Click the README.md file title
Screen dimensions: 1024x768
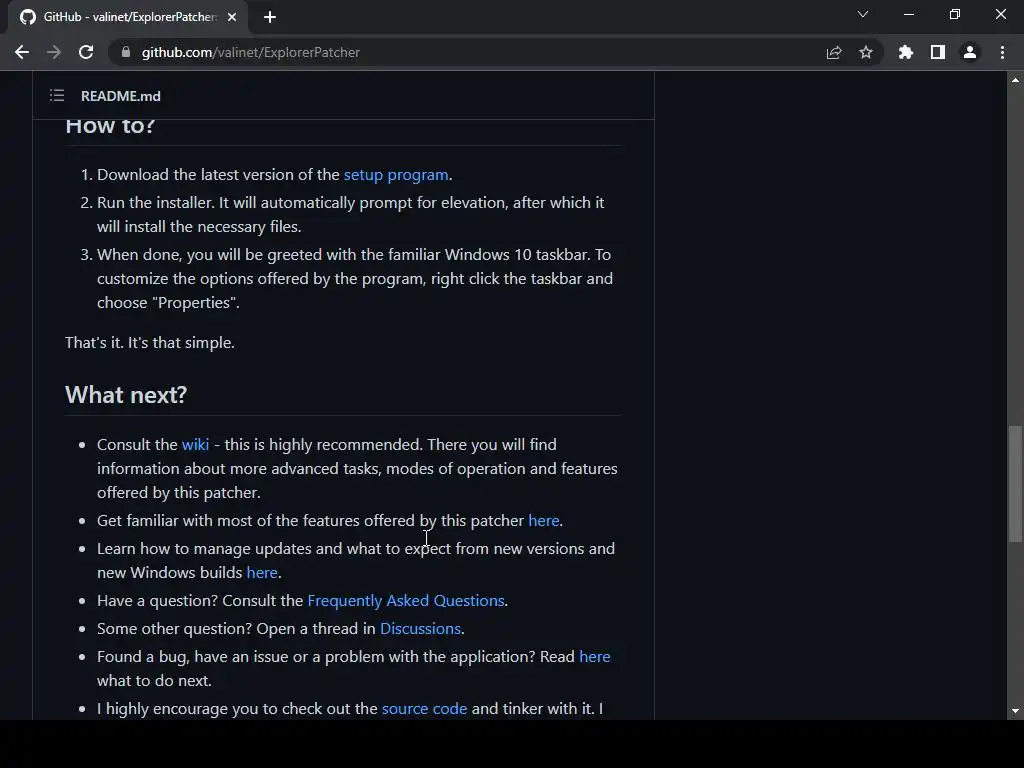[121, 96]
